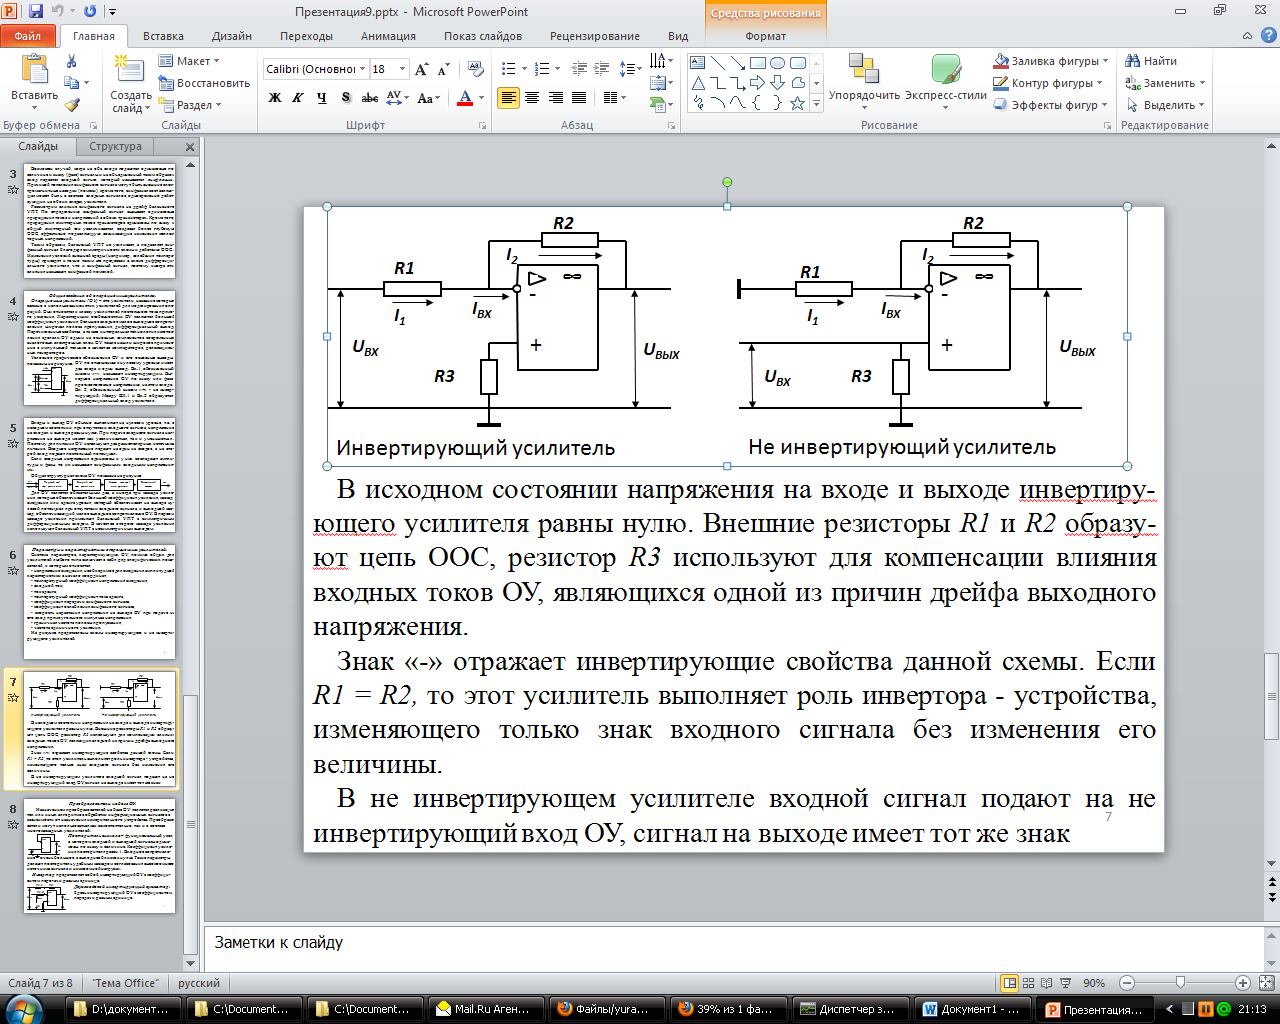Toggle text Shadow (S) formatting

346,98
